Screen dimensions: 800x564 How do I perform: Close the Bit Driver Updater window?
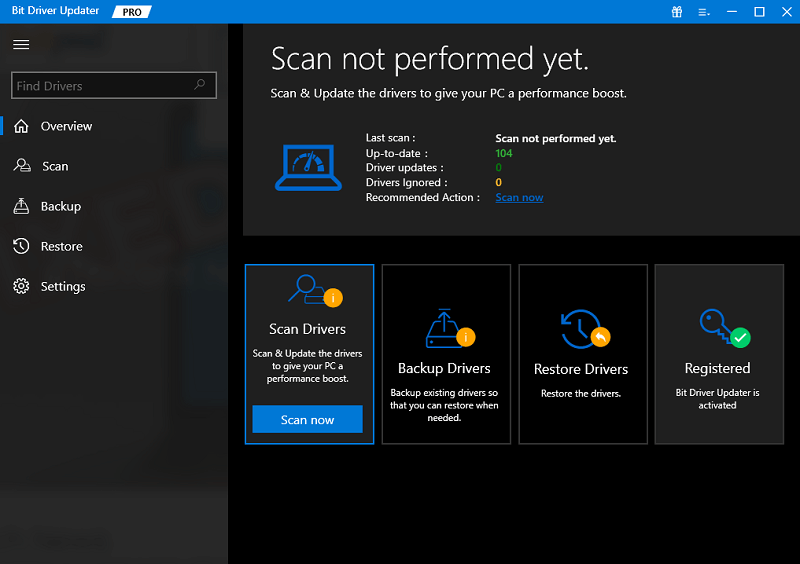click(785, 12)
